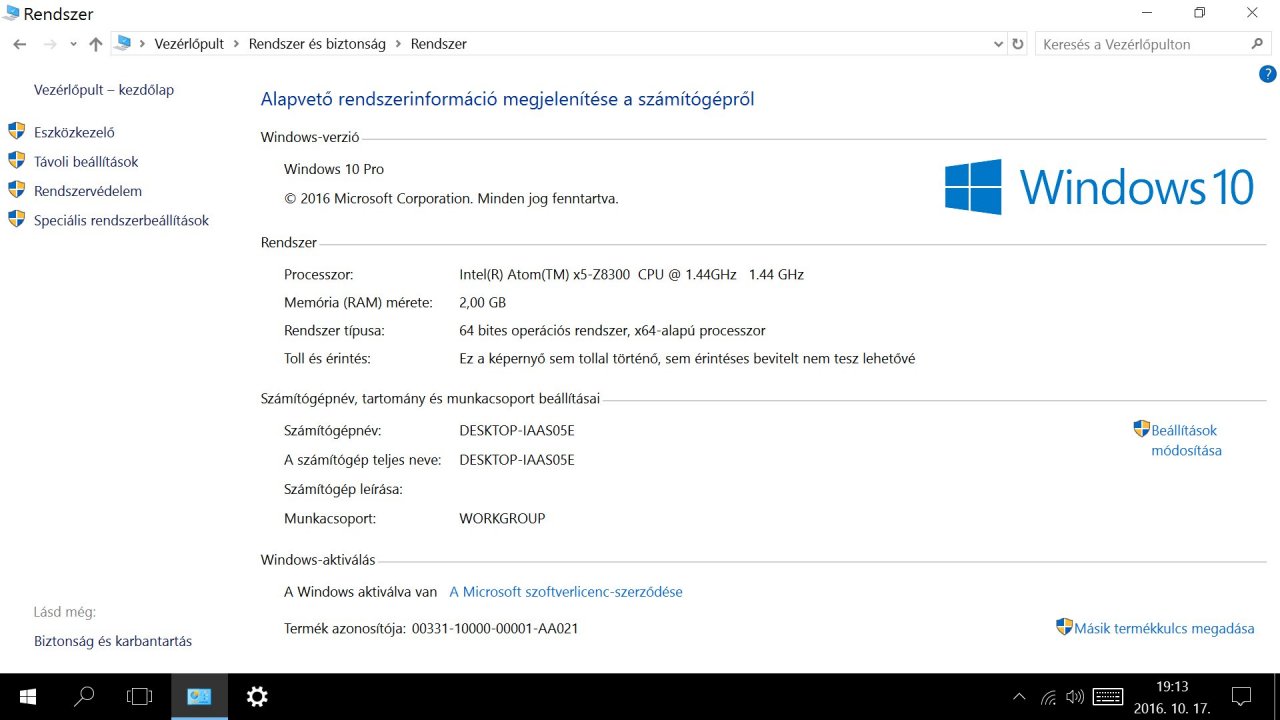
Task: Click shield icon next to Beállítások módosítása
Action: (1141, 429)
